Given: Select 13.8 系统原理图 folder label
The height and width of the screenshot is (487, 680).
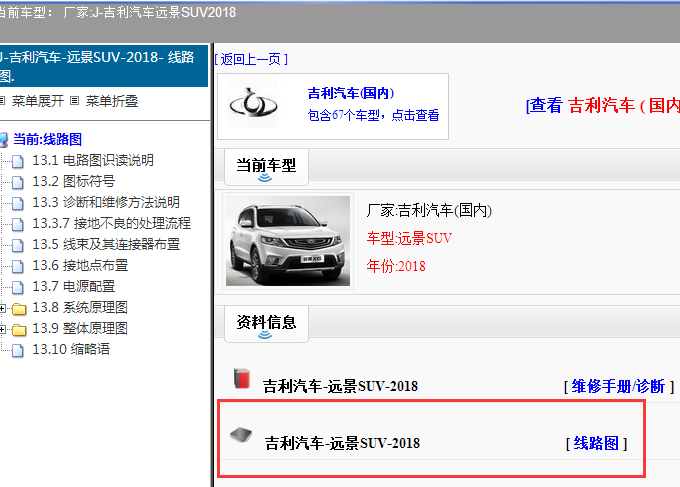Looking at the screenshot, I should coord(80,307).
